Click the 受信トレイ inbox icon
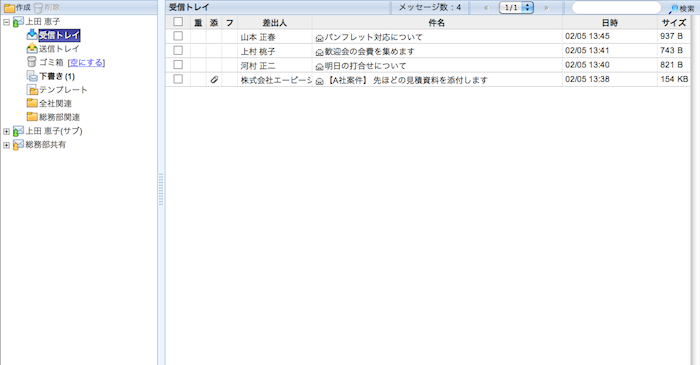 coord(32,34)
